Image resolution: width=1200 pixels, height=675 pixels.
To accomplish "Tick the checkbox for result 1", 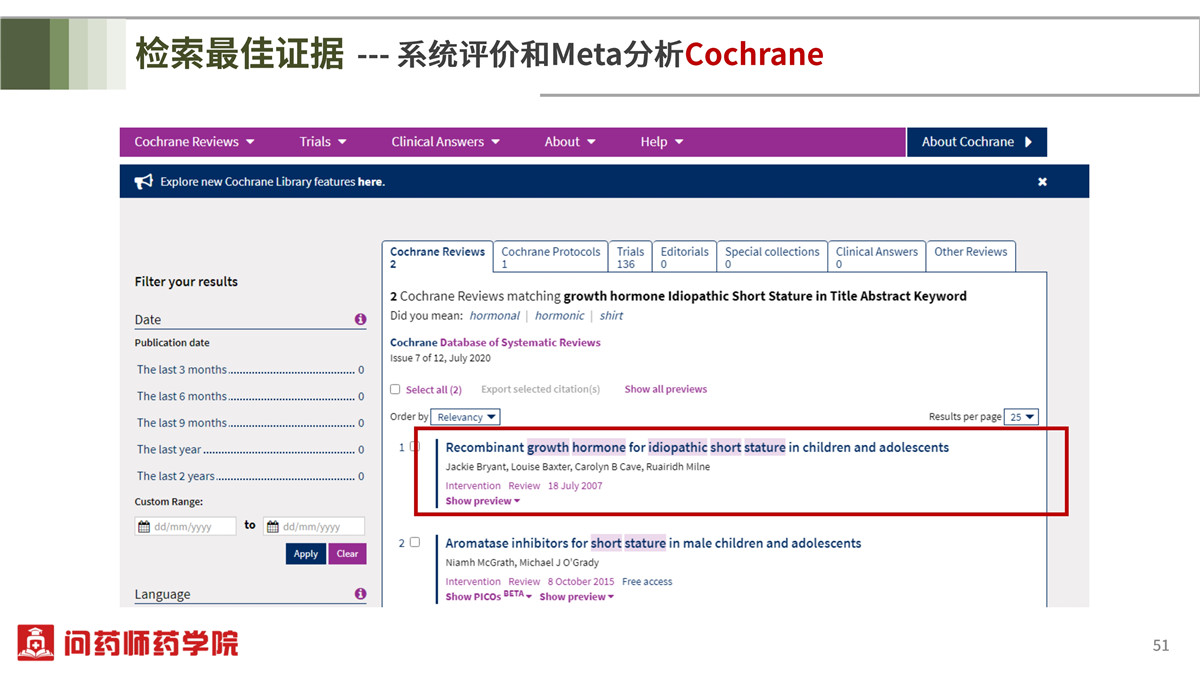I will 415,447.
